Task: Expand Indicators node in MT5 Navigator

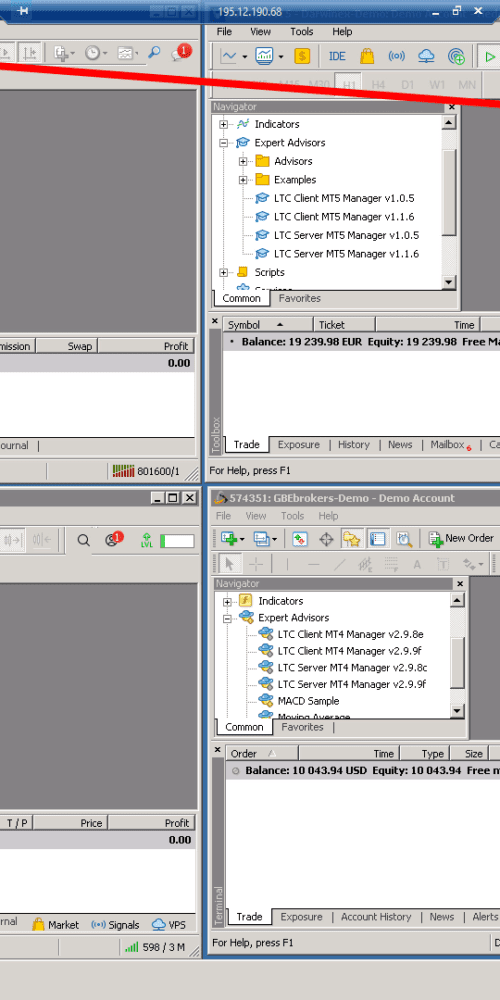Action: pyautogui.click(x=223, y=124)
